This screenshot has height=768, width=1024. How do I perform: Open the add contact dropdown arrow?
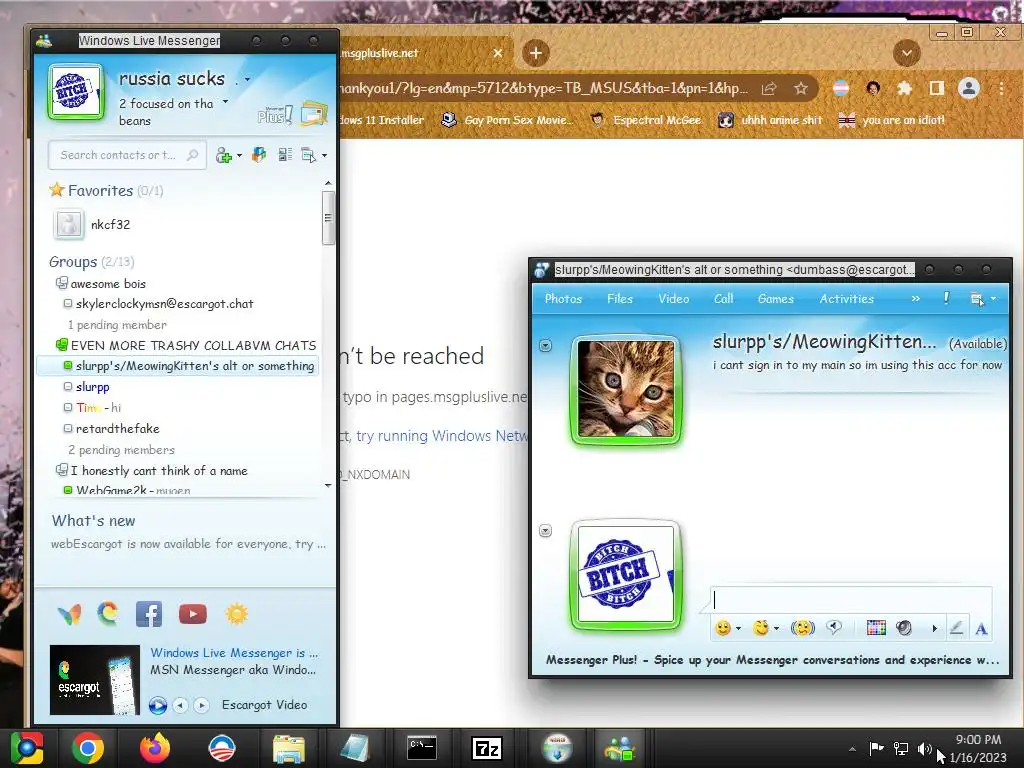pyautogui.click(x=239, y=155)
